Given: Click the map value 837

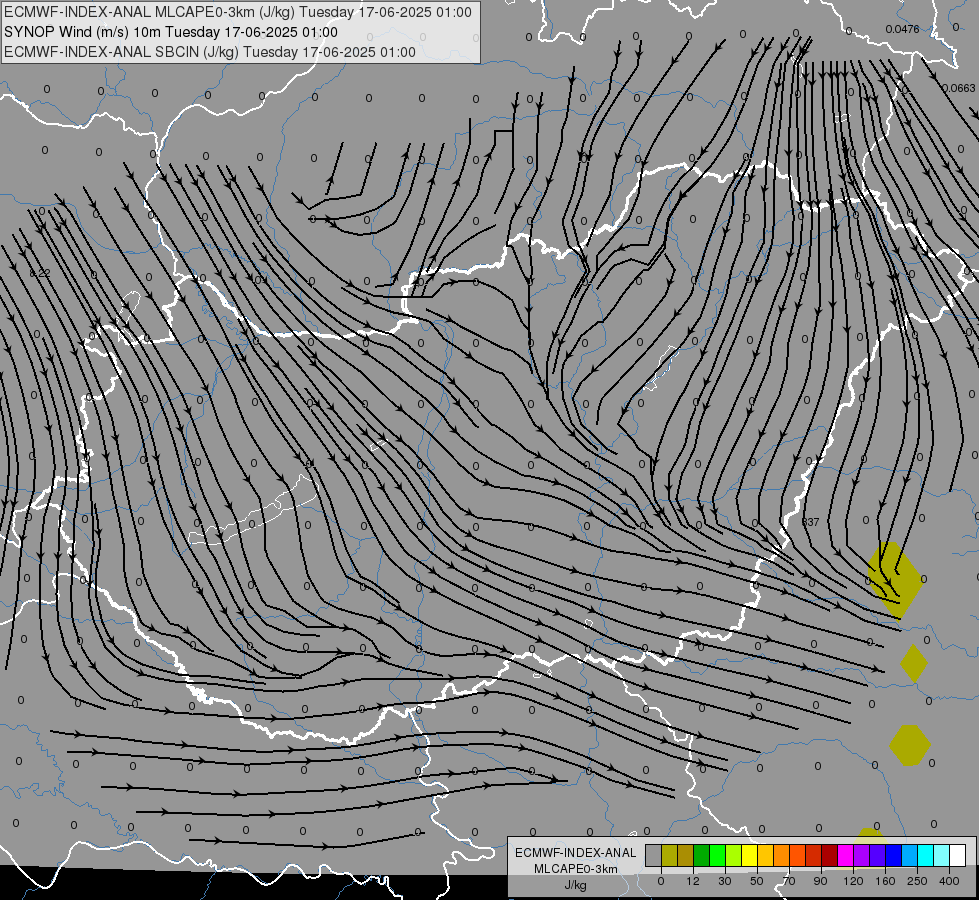Looking at the screenshot, I should click(x=810, y=522).
